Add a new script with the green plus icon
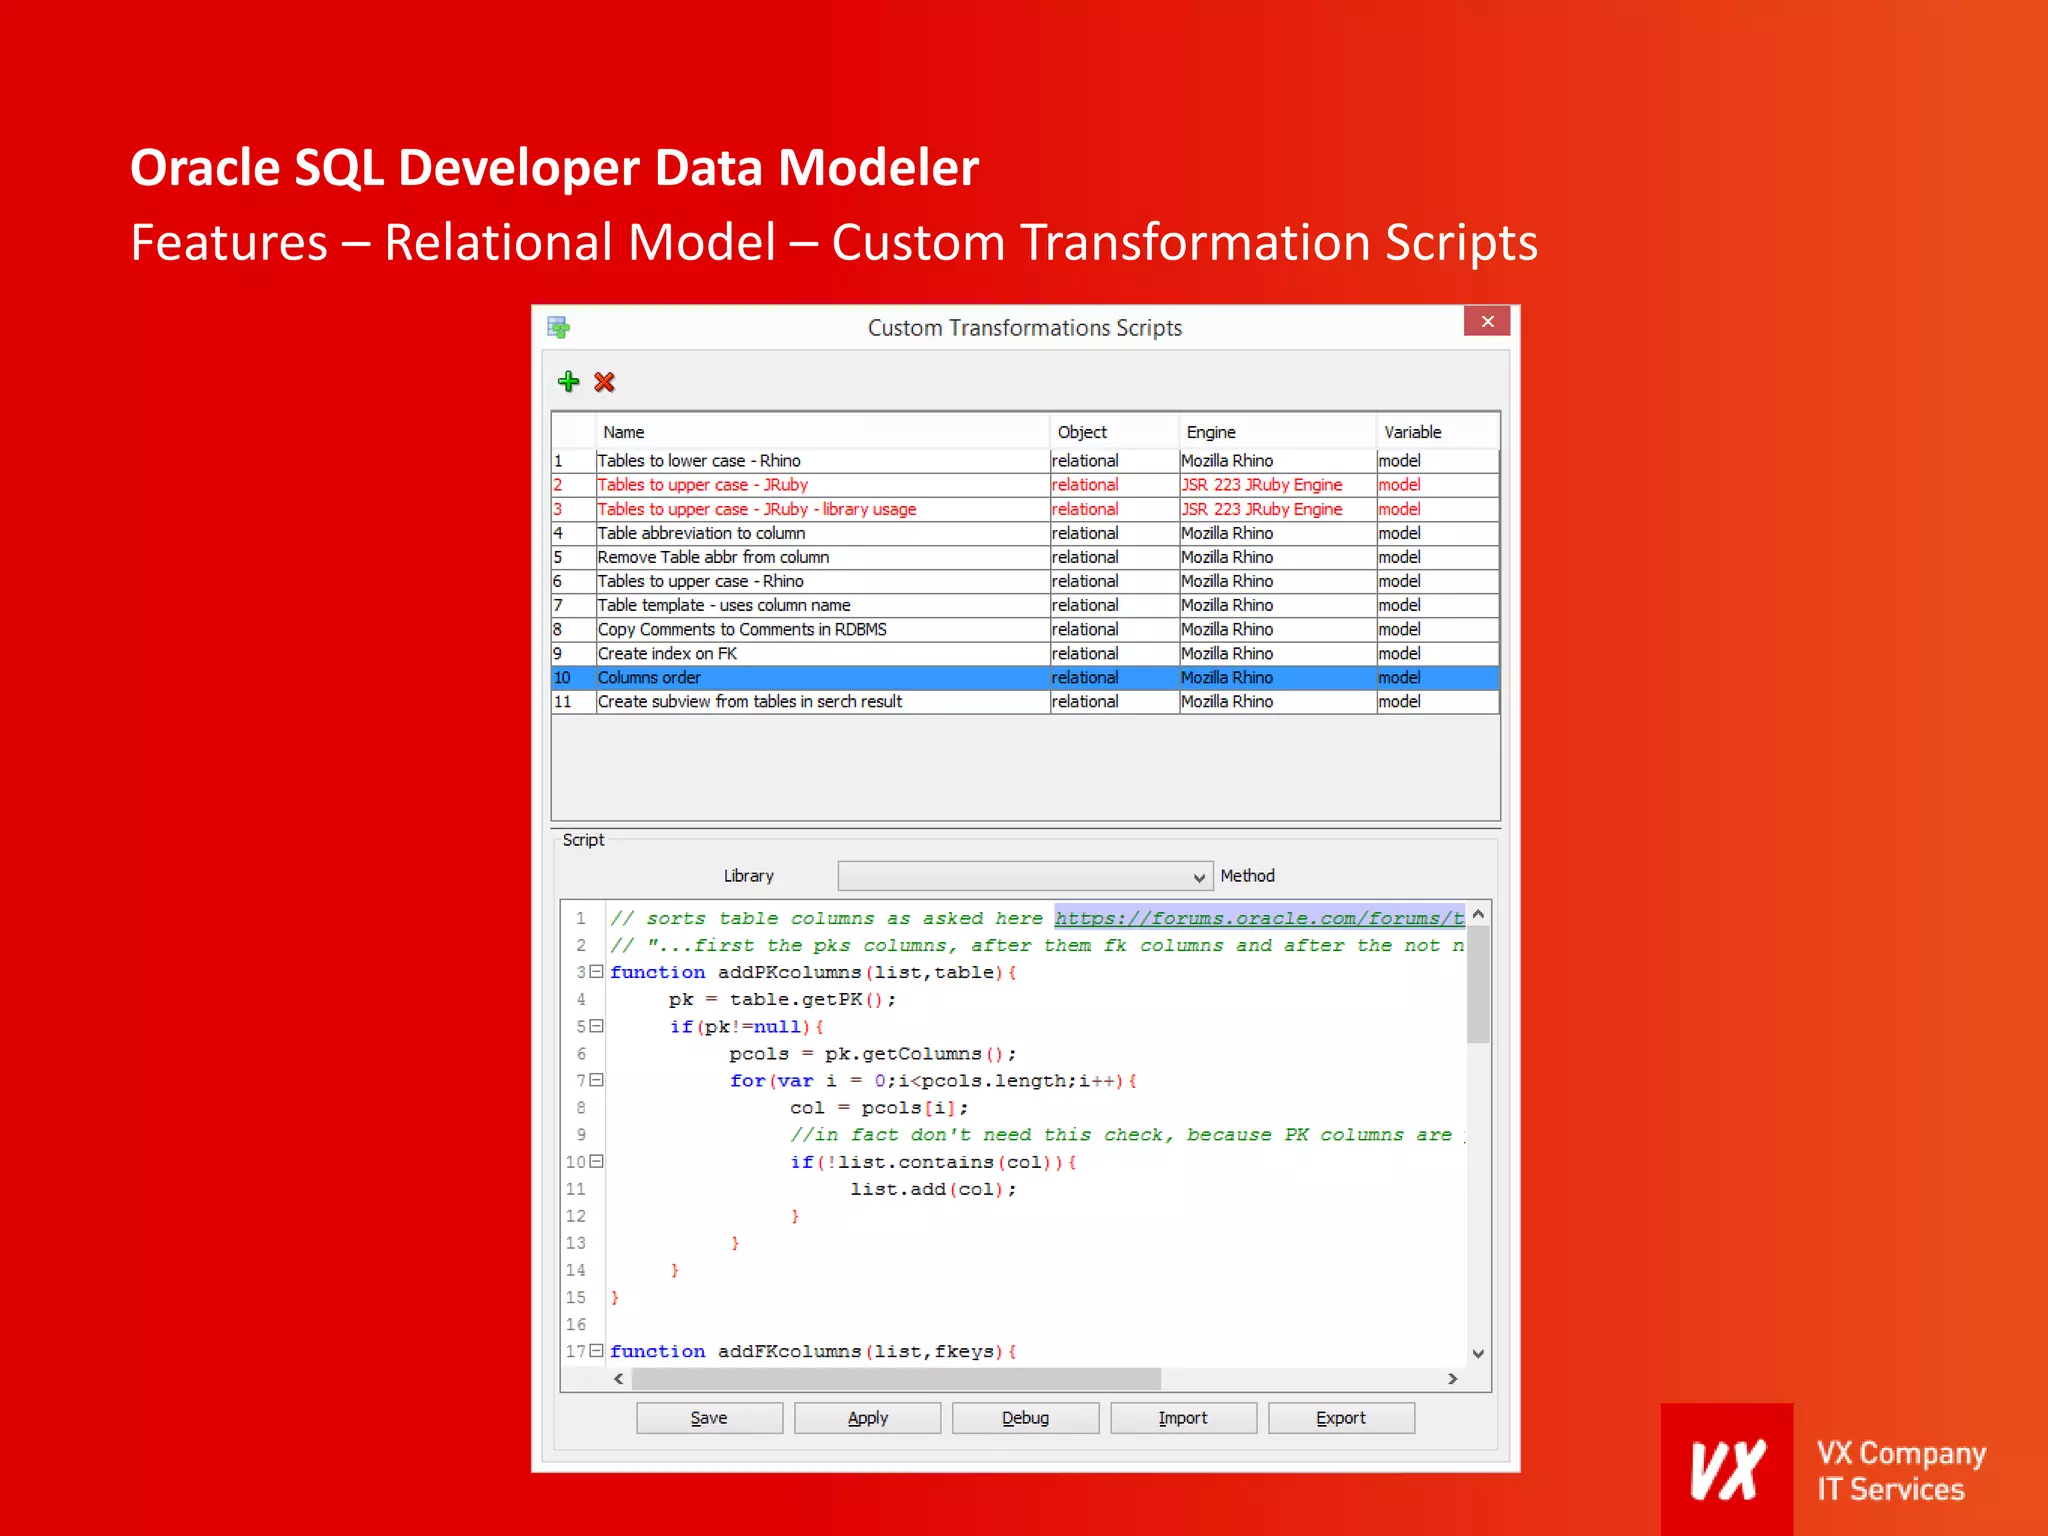Viewport: 2048px width, 1536px height. (x=568, y=381)
